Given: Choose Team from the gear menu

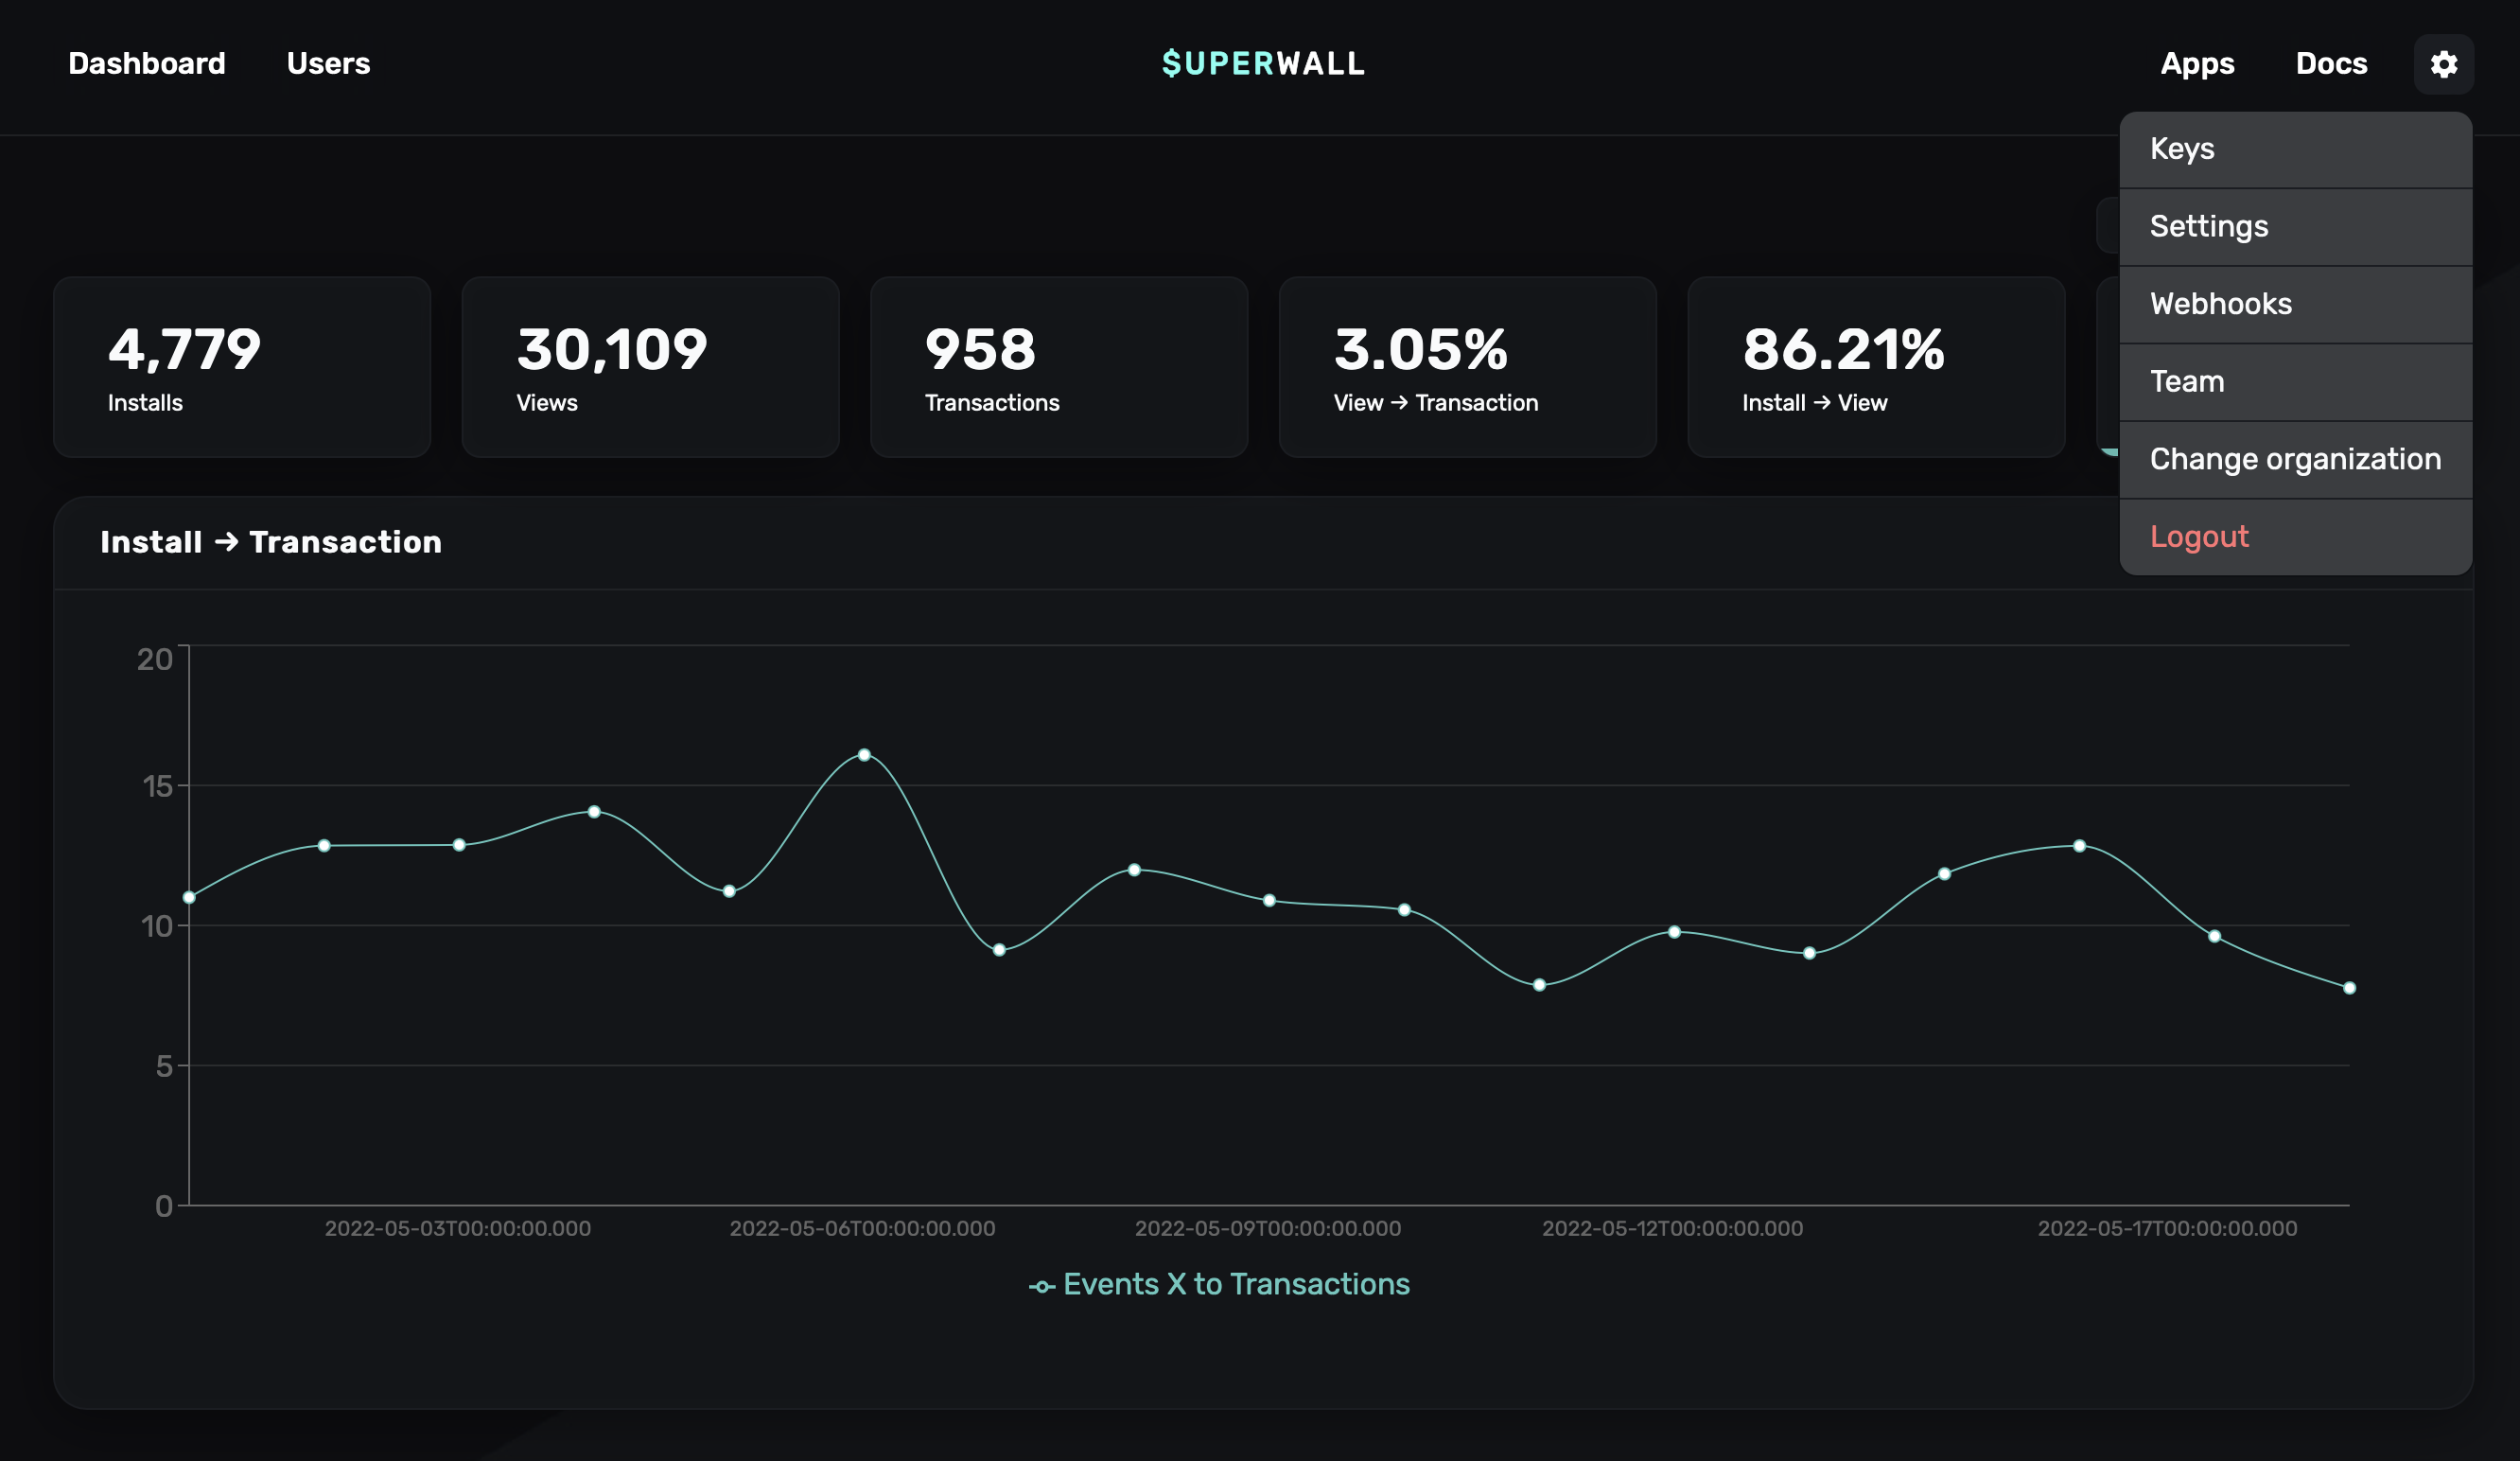Looking at the screenshot, I should click(2186, 382).
